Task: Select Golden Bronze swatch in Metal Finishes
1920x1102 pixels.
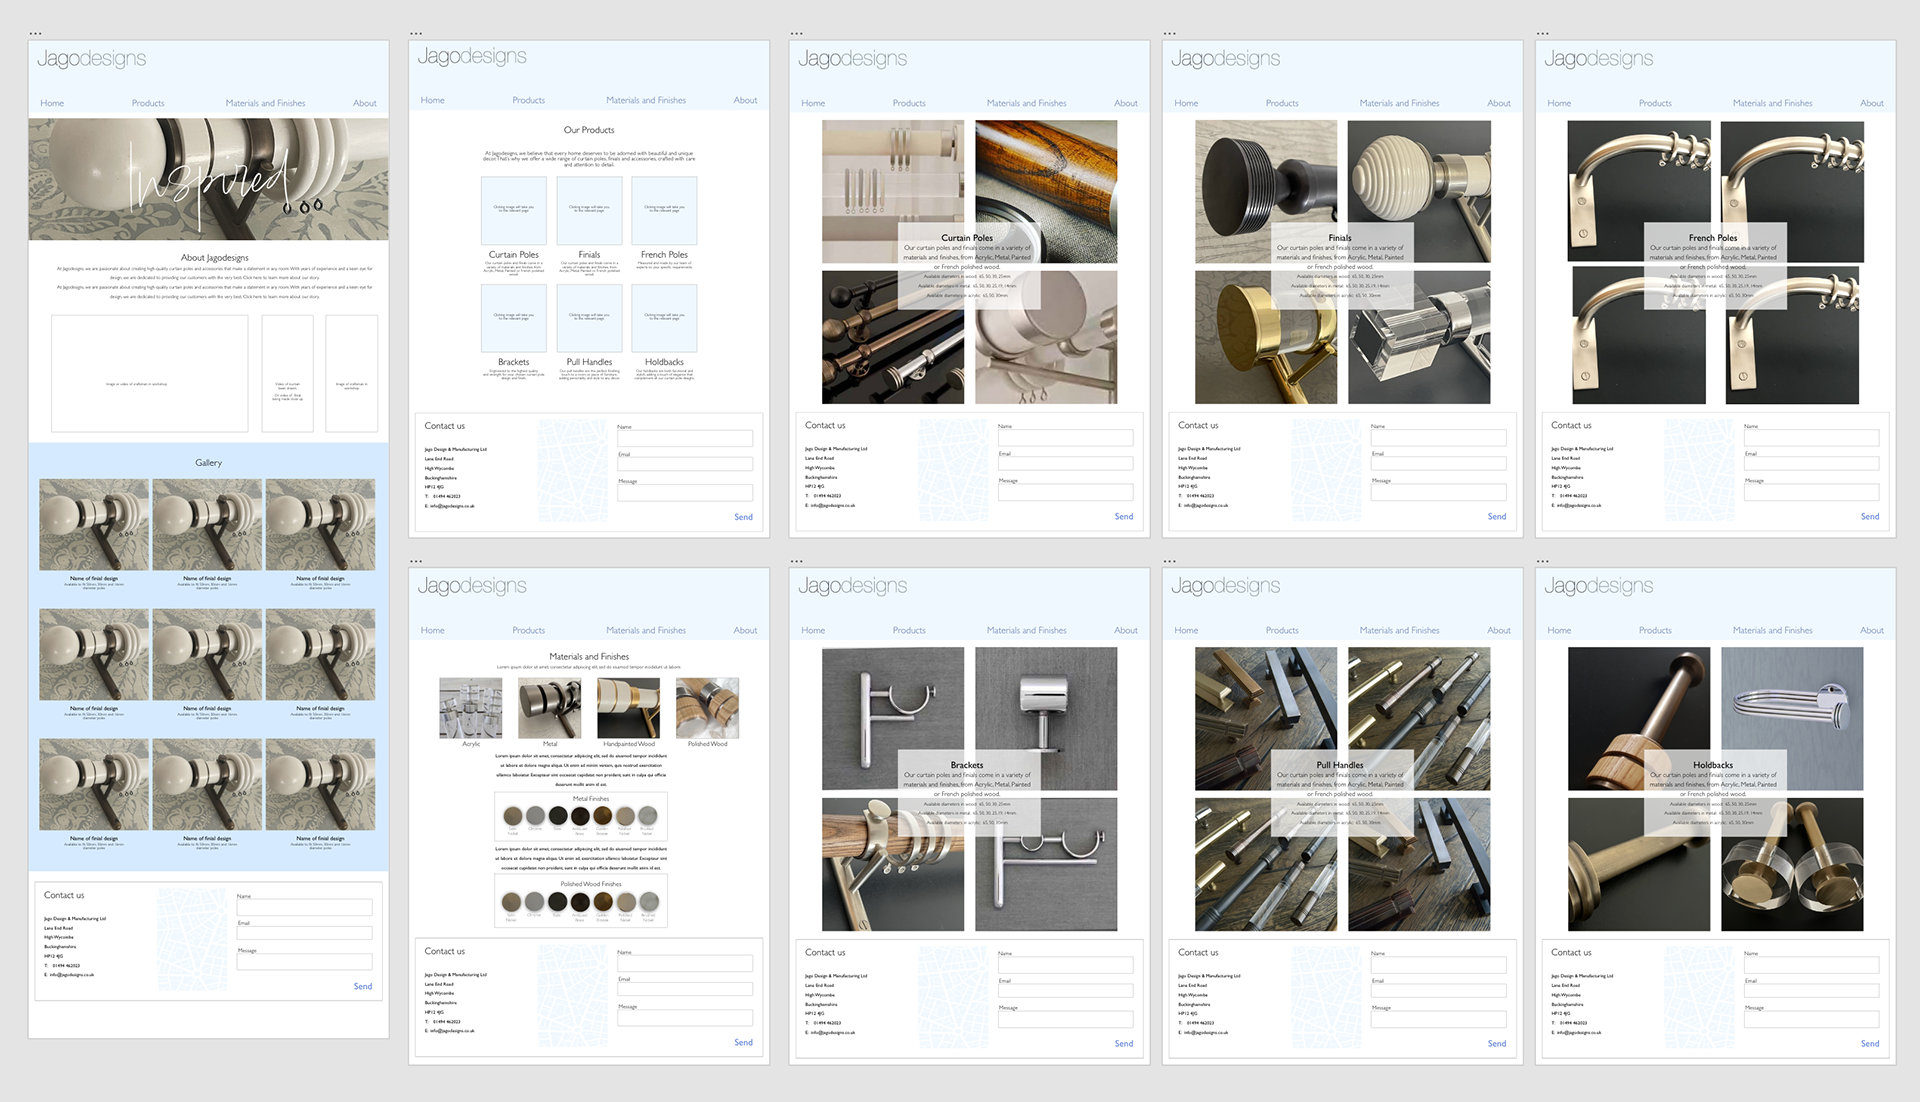Action: point(603,816)
